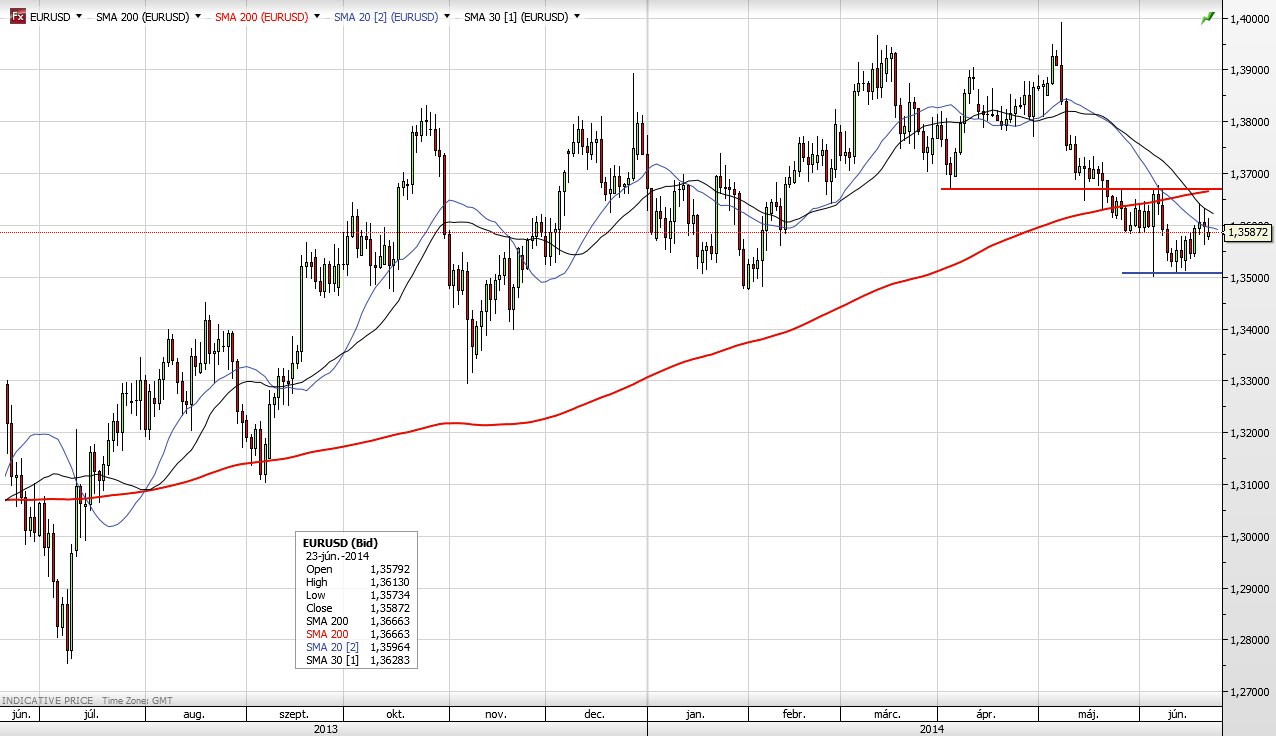Click the SMA 30 [1] (EURUSD) label
This screenshot has height=736, width=1276.
click(516, 17)
